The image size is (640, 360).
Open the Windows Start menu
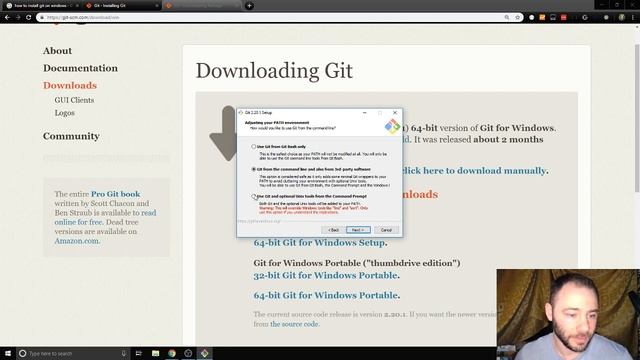click(x=8, y=353)
